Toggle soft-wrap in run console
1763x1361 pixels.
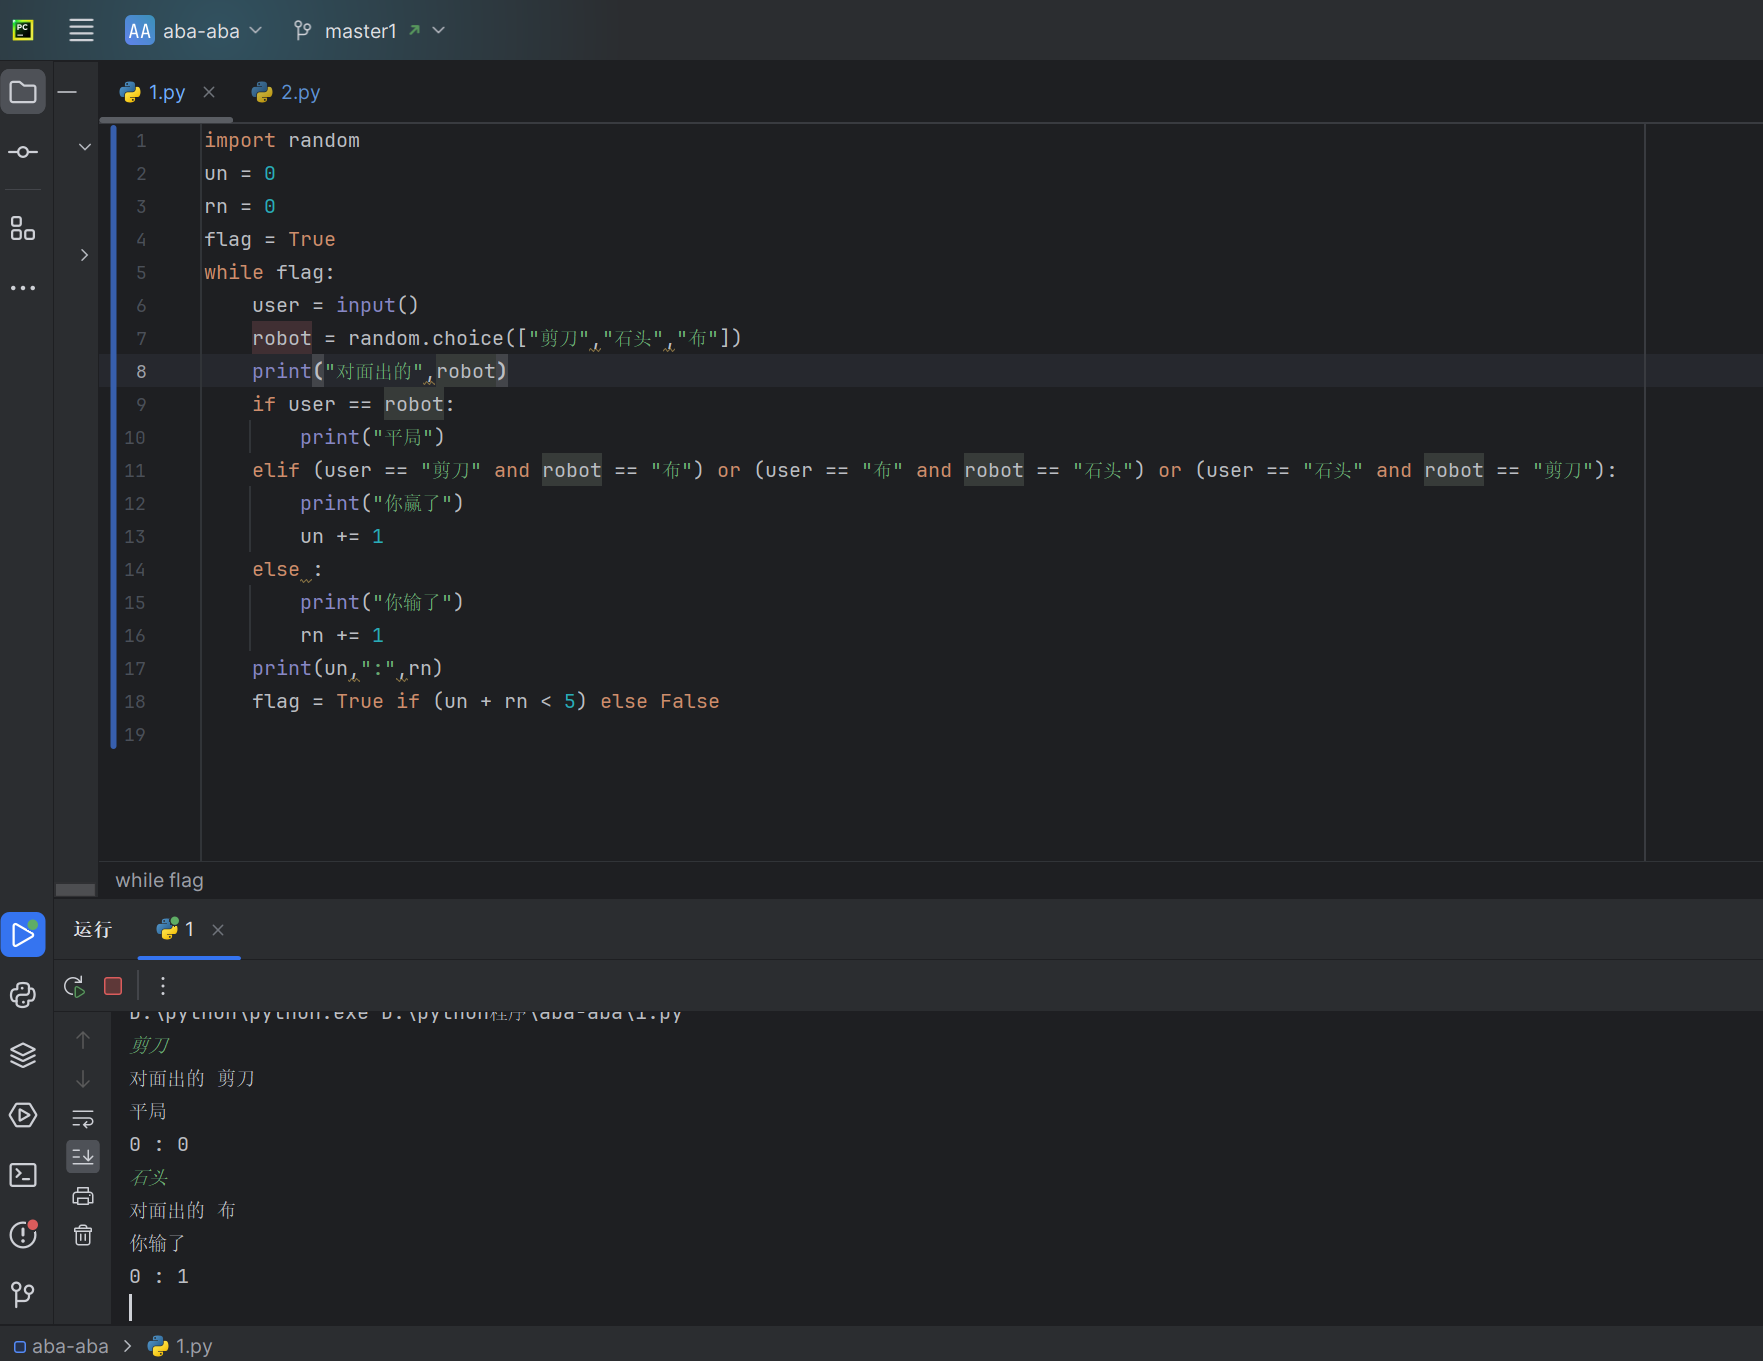pyautogui.click(x=83, y=1118)
